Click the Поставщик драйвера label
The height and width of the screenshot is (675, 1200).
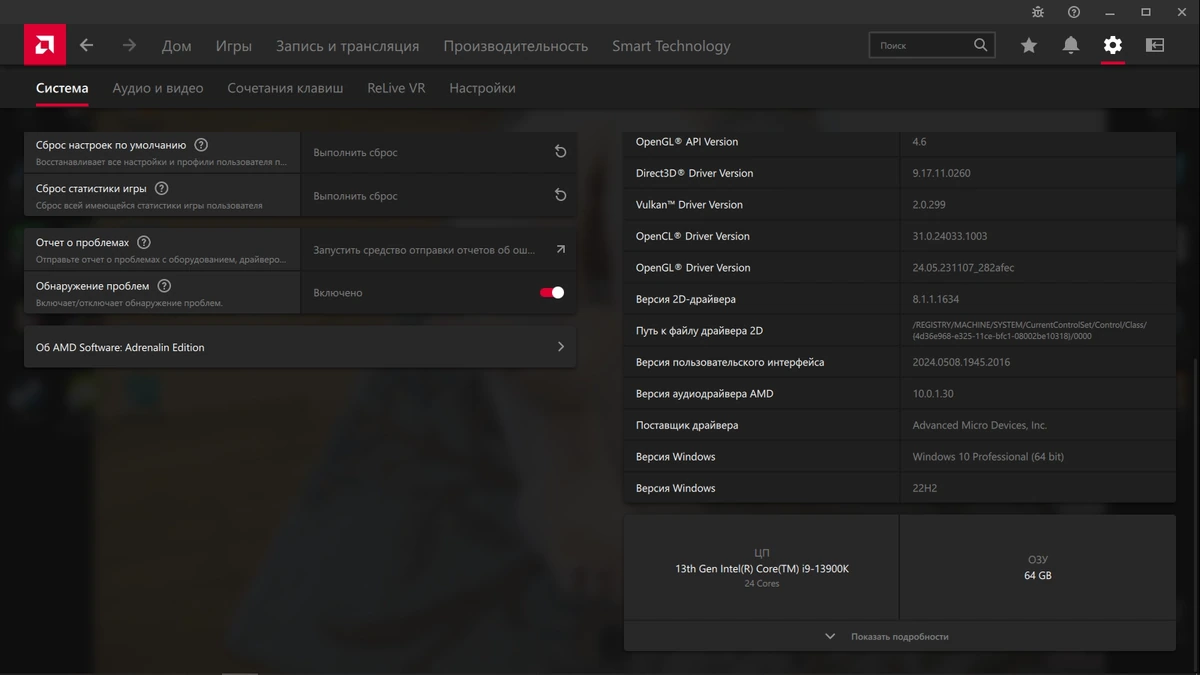(687, 425)
